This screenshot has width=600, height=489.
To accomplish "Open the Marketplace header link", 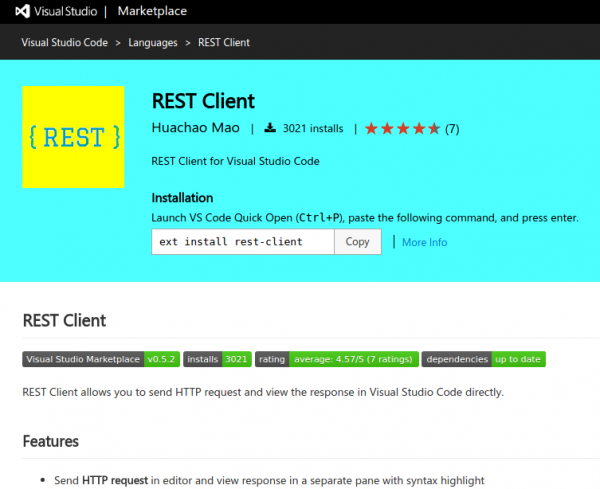I will (x=152, y=11).
